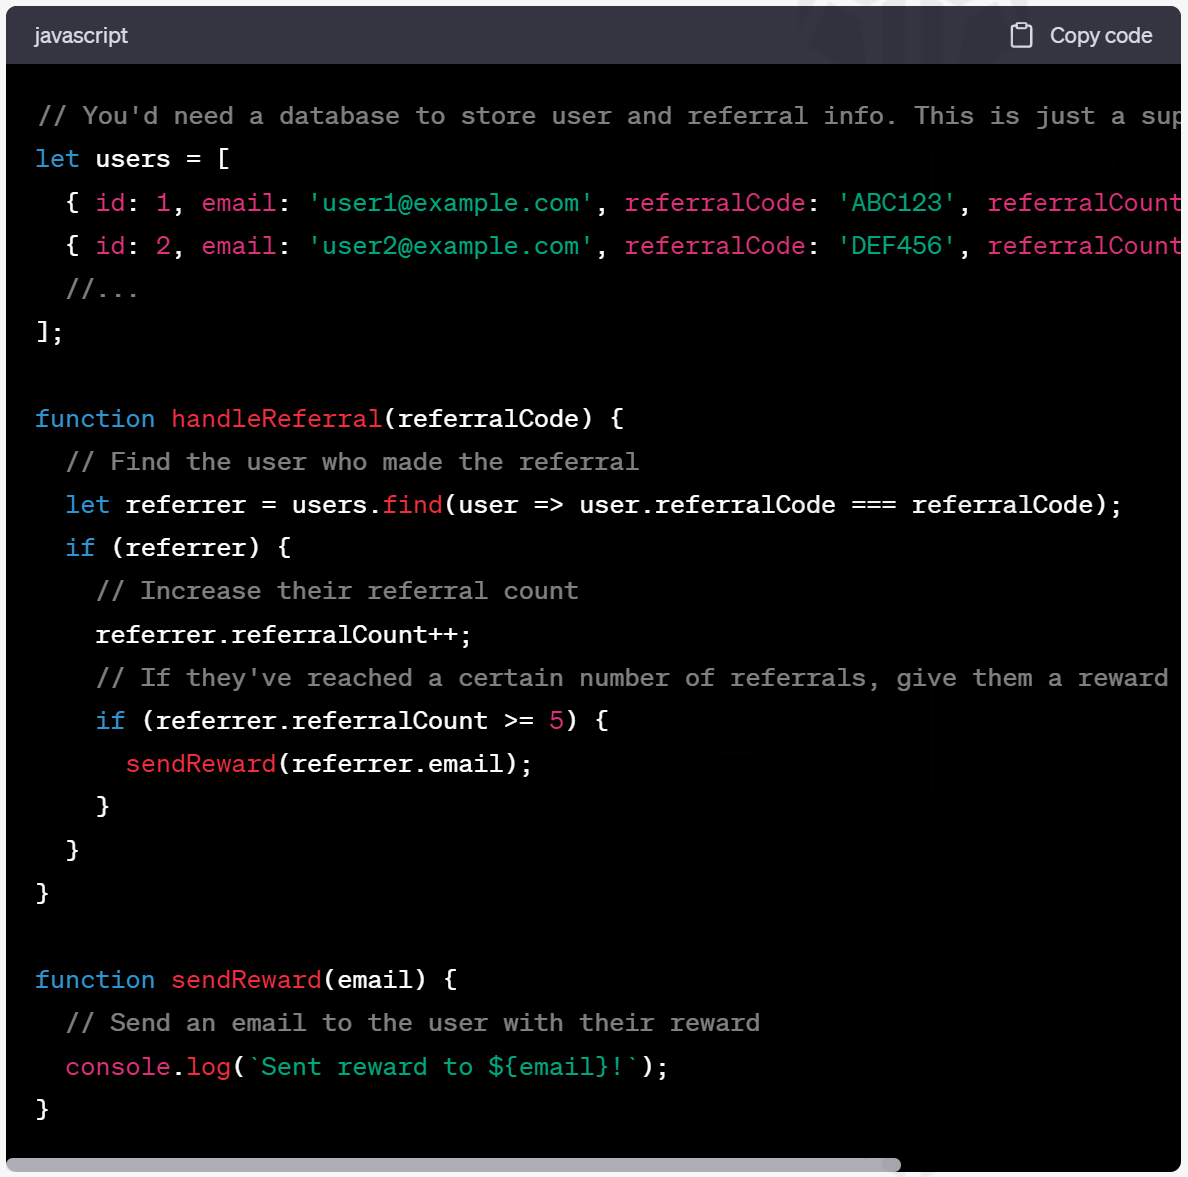Click the javascript language label
Viewport: 1188px width, 1177px height.
coord(81,36)
